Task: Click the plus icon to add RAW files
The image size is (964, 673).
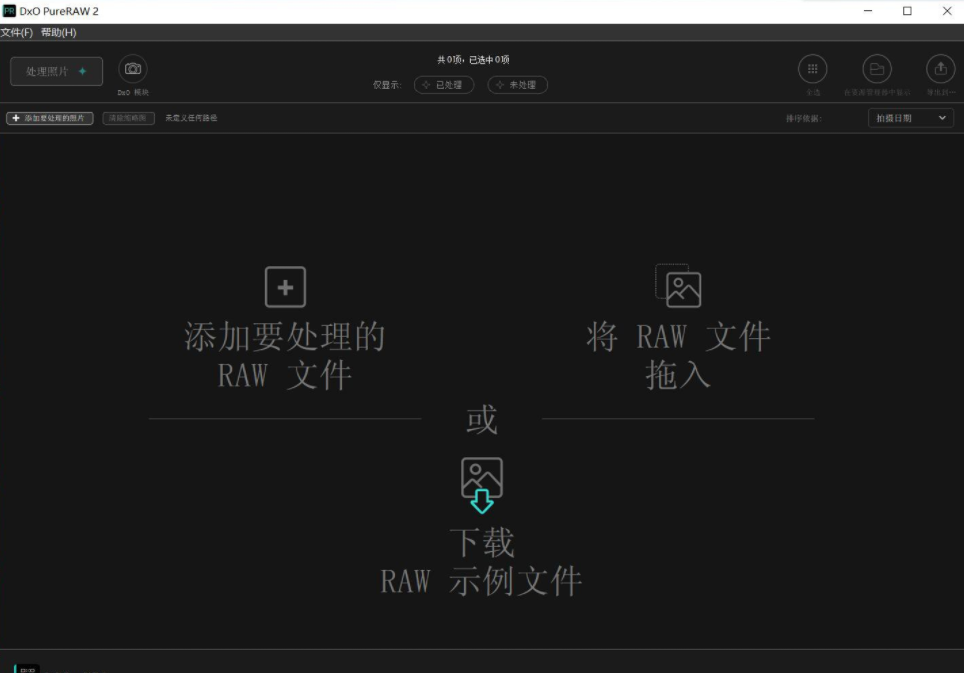Action: click(285, 287)
